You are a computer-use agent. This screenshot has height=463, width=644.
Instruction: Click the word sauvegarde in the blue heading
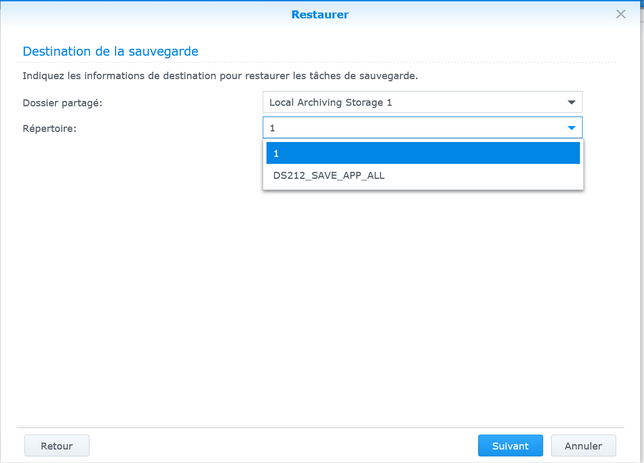click(x=163, y=51)
